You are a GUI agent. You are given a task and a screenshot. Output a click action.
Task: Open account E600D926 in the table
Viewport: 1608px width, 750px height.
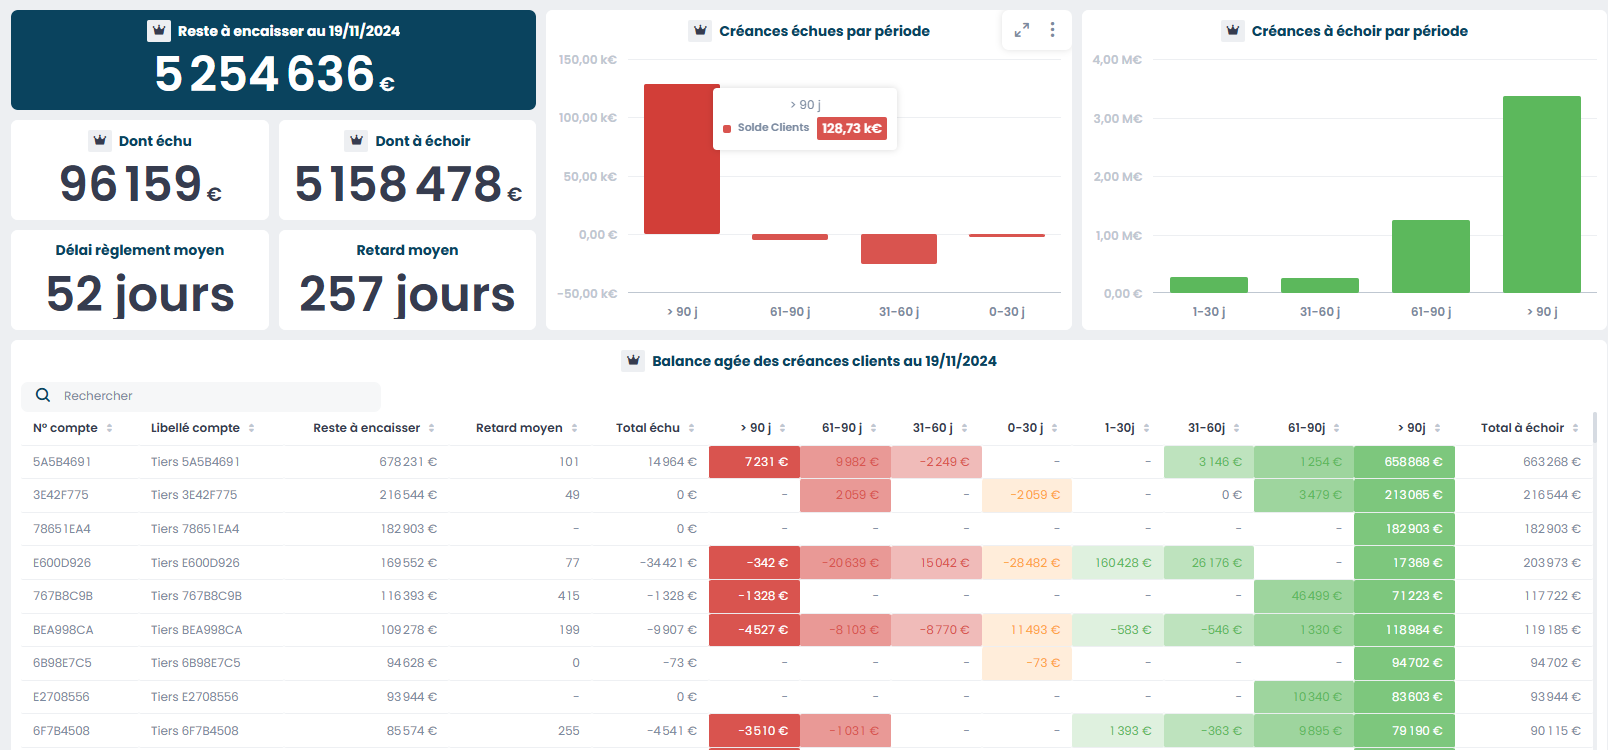(62, 563)
